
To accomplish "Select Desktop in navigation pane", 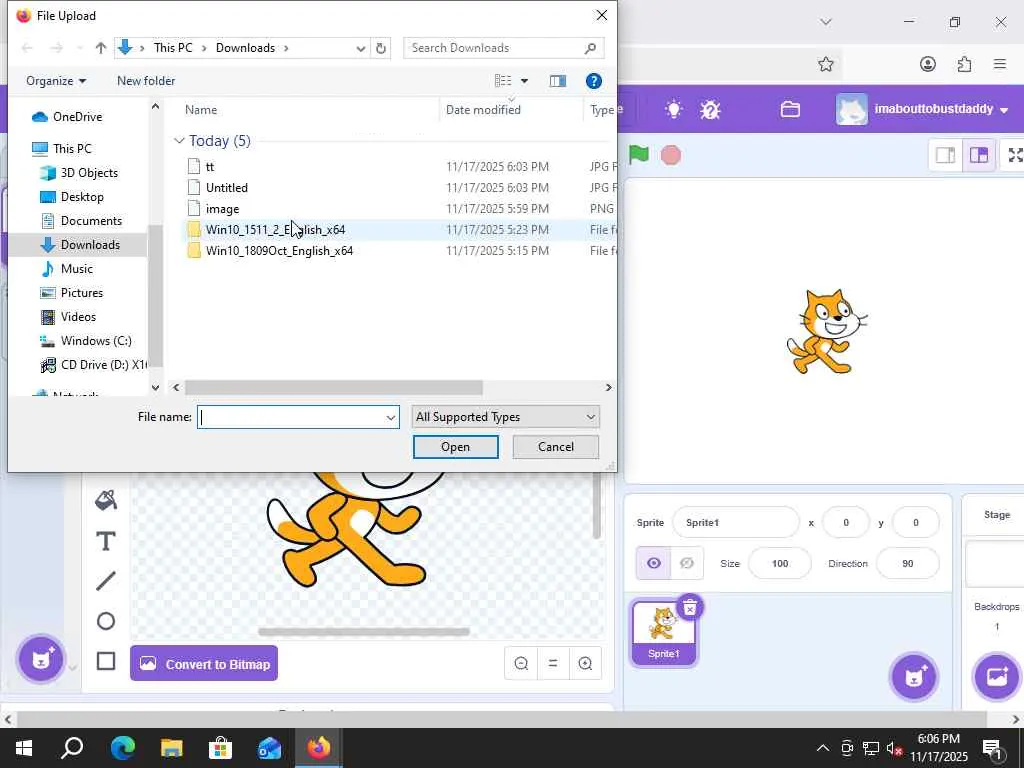I will [82, 197].
